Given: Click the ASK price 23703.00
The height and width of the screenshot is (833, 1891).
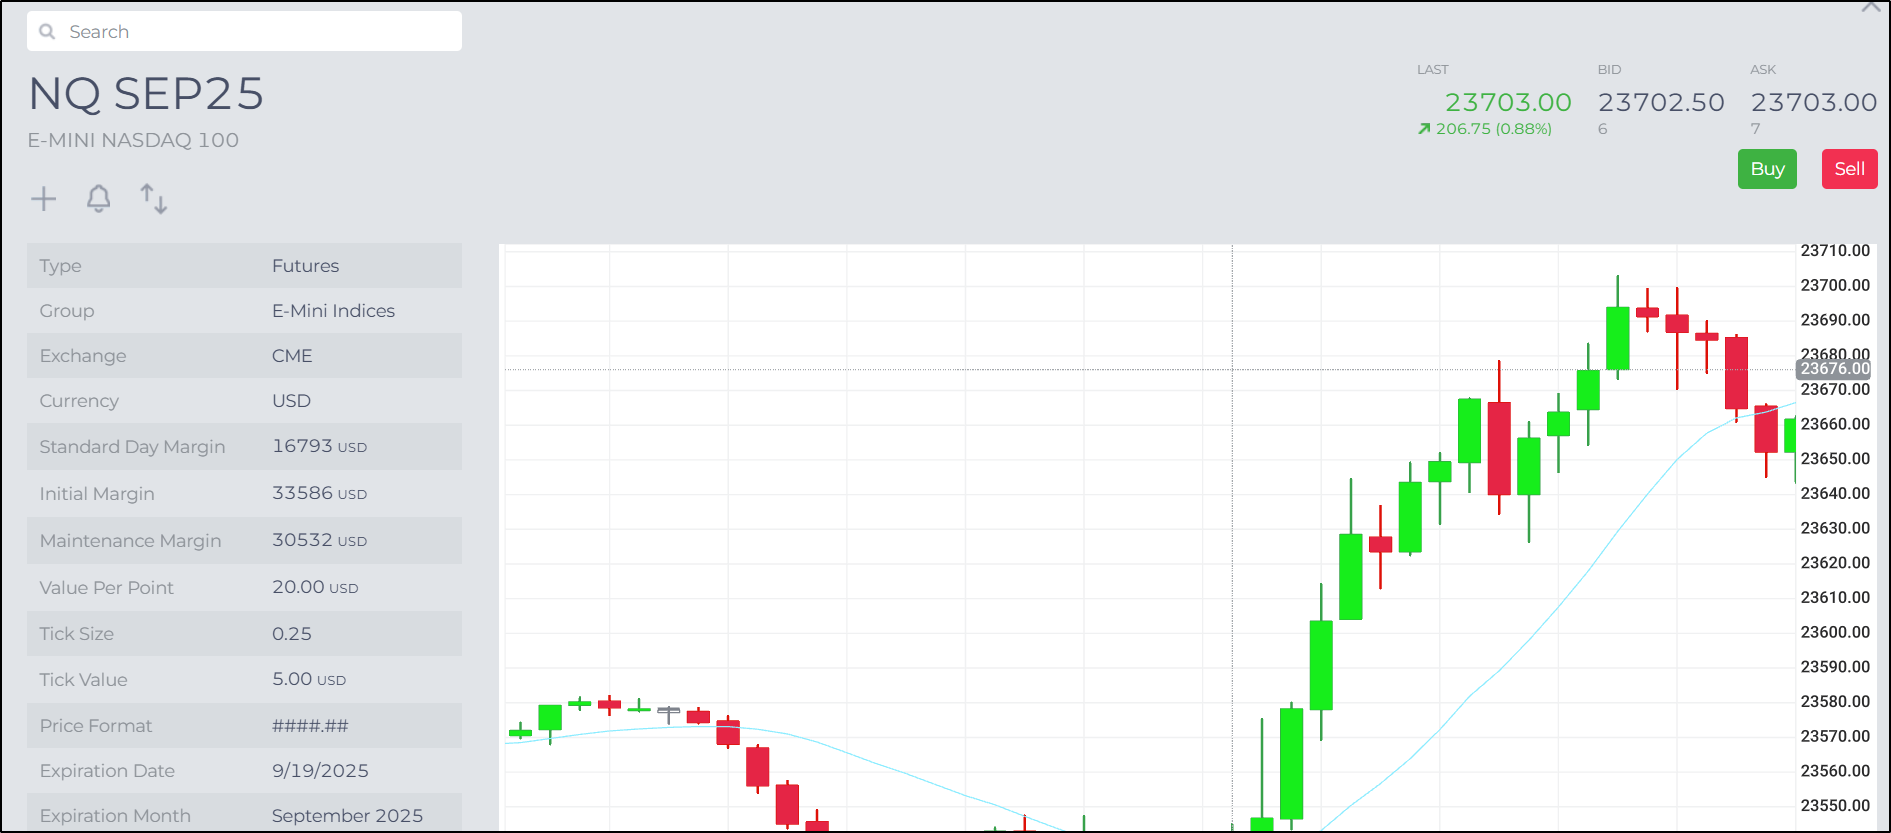Looking at the screenshot, I should [x=1814, y=102].
